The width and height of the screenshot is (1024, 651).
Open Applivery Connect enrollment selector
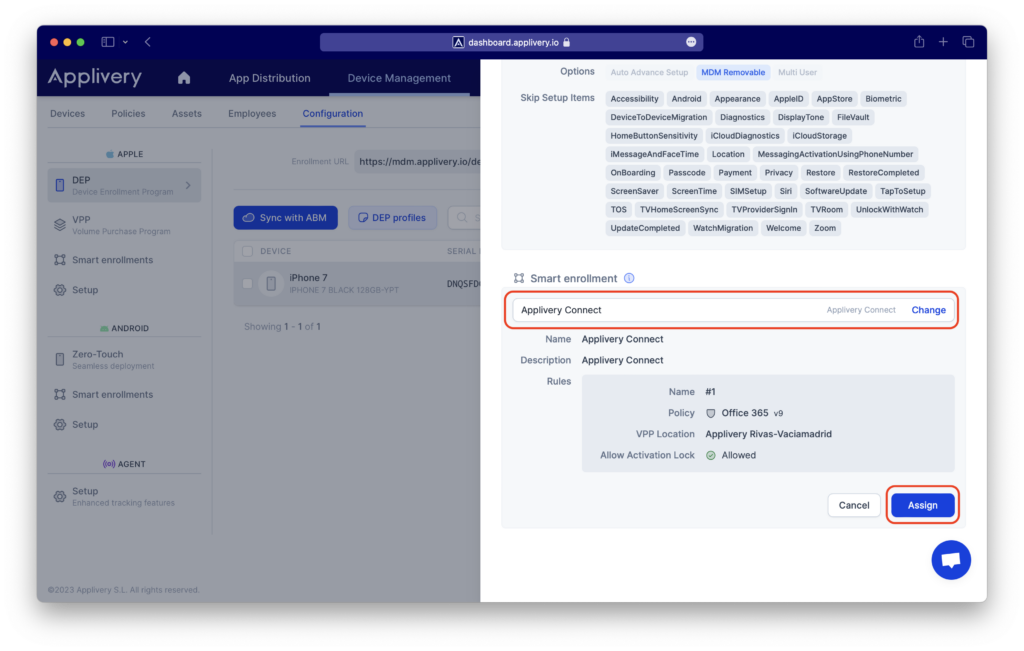click(733, 310)
